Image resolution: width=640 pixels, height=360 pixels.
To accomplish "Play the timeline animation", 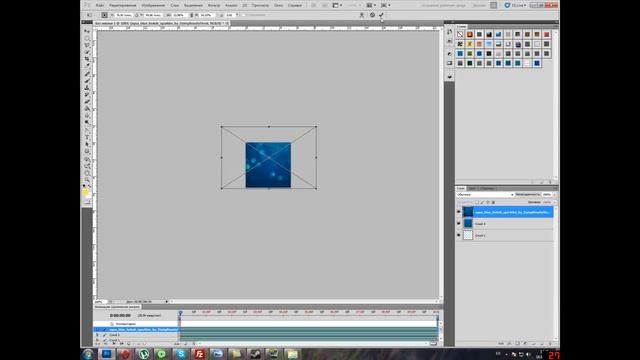I will coord(114,344).
